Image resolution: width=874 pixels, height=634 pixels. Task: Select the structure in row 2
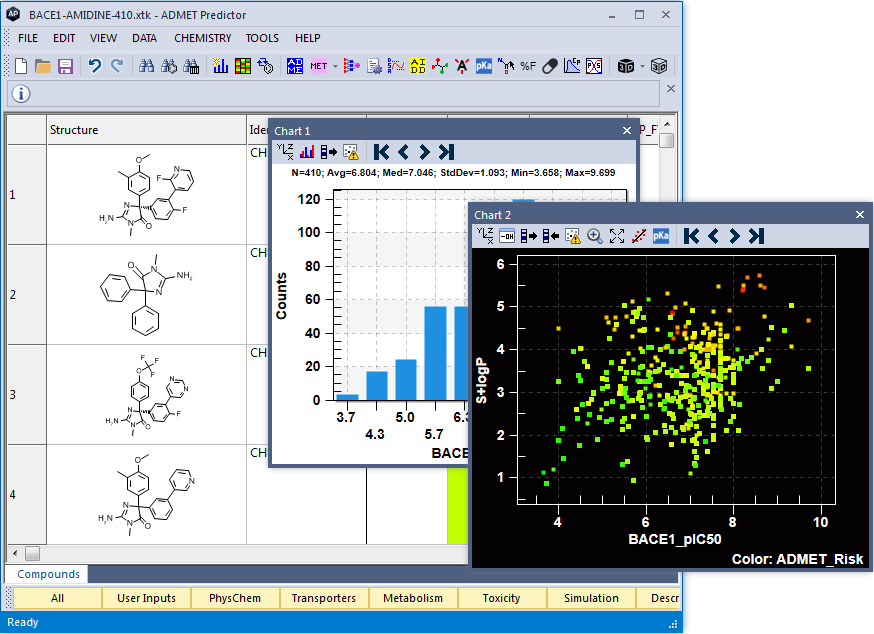(x=147, y=294)
